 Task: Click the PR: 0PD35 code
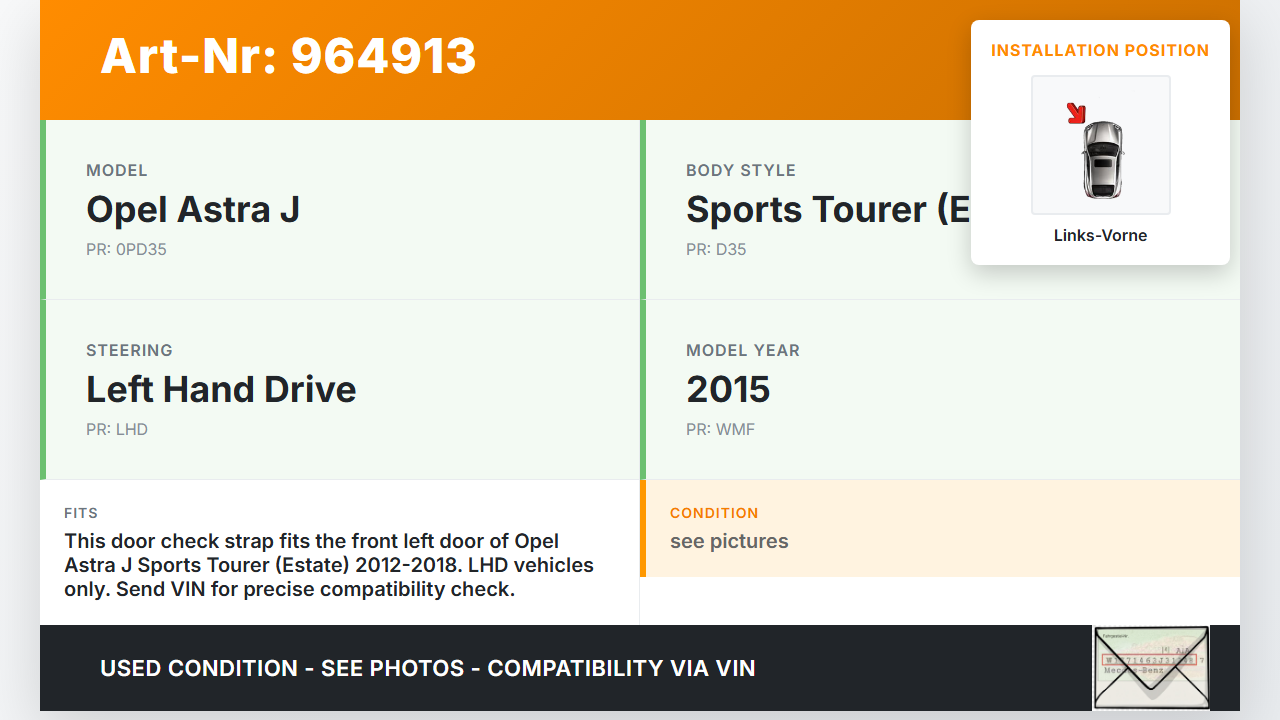click(126, 250)
